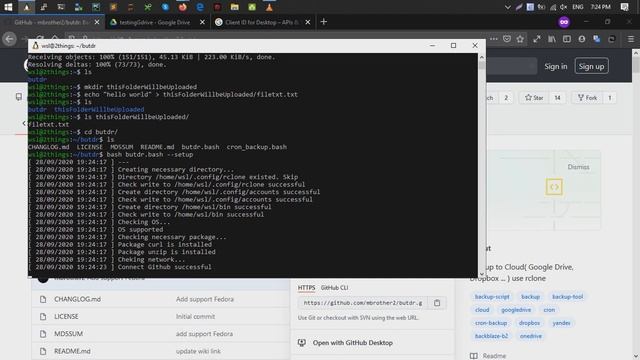Open the Firefox hamburger menu
640x360 pixels.
pyautogui.click(x=631, y=39)
